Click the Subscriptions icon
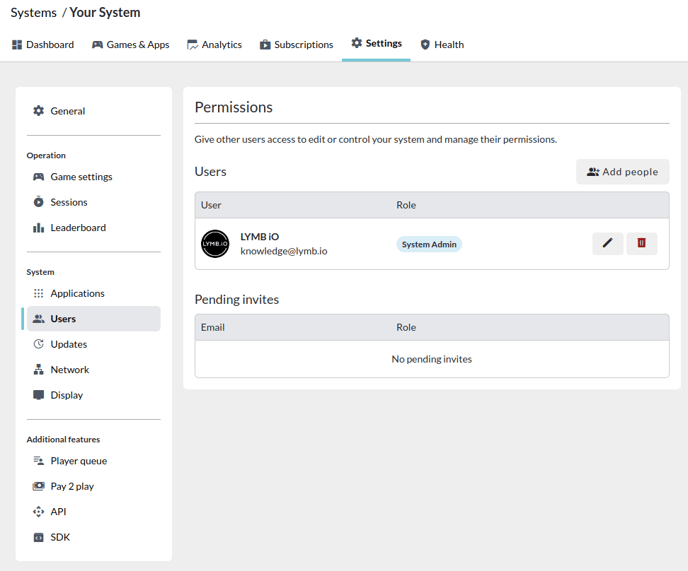 point(265,45)
